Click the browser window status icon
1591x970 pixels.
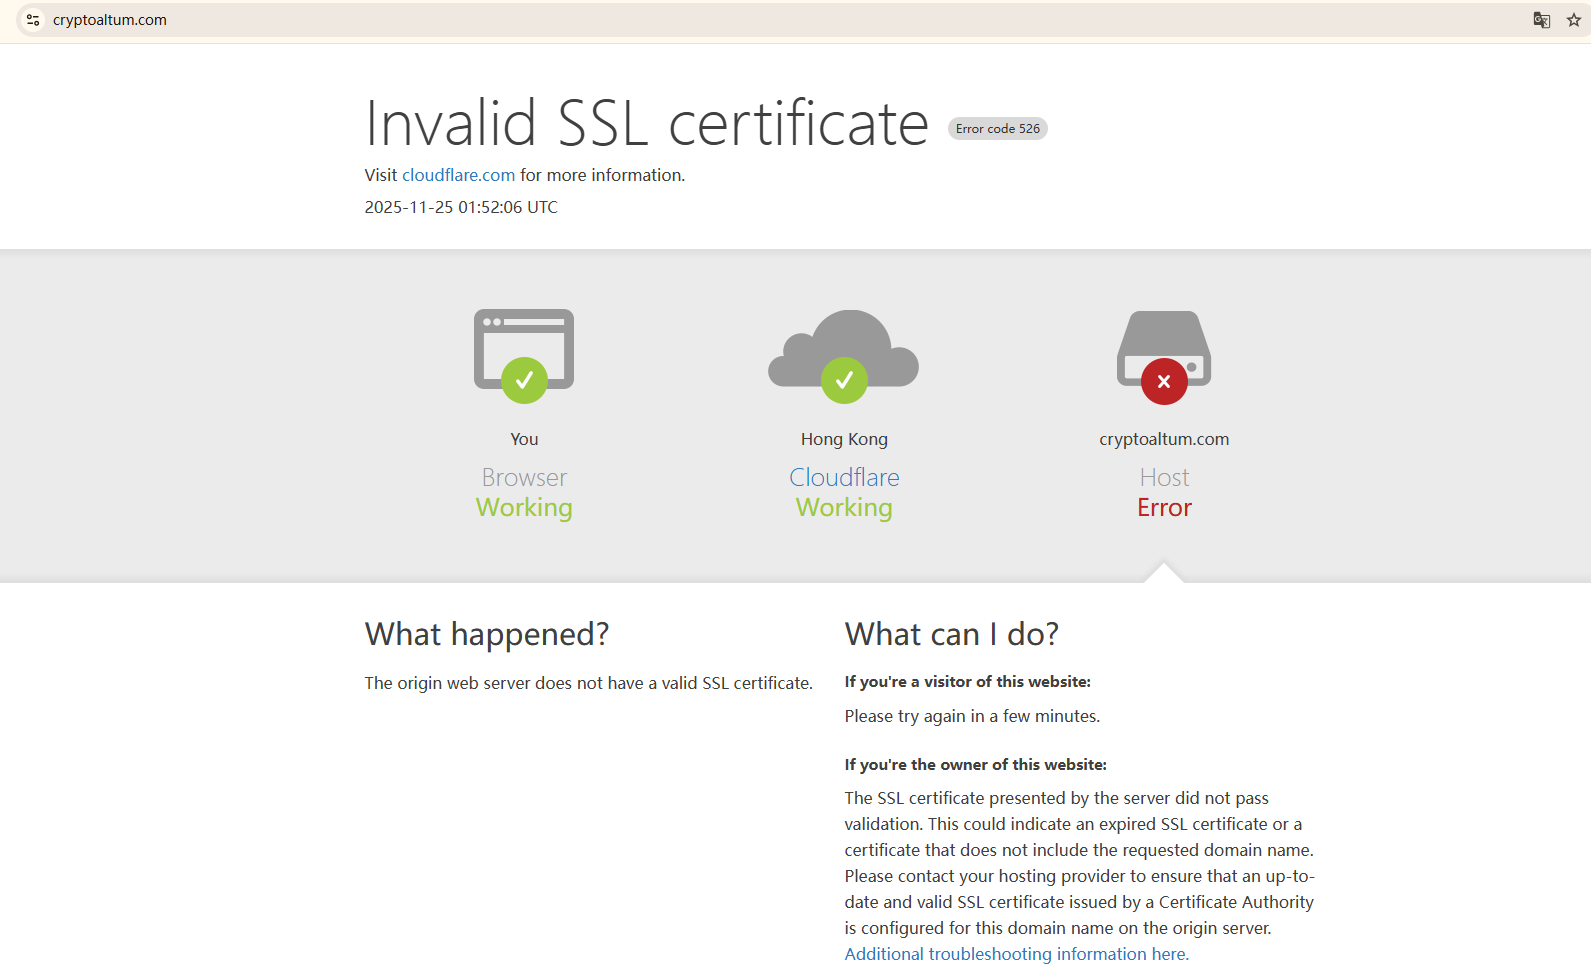[x=524, y=356]
